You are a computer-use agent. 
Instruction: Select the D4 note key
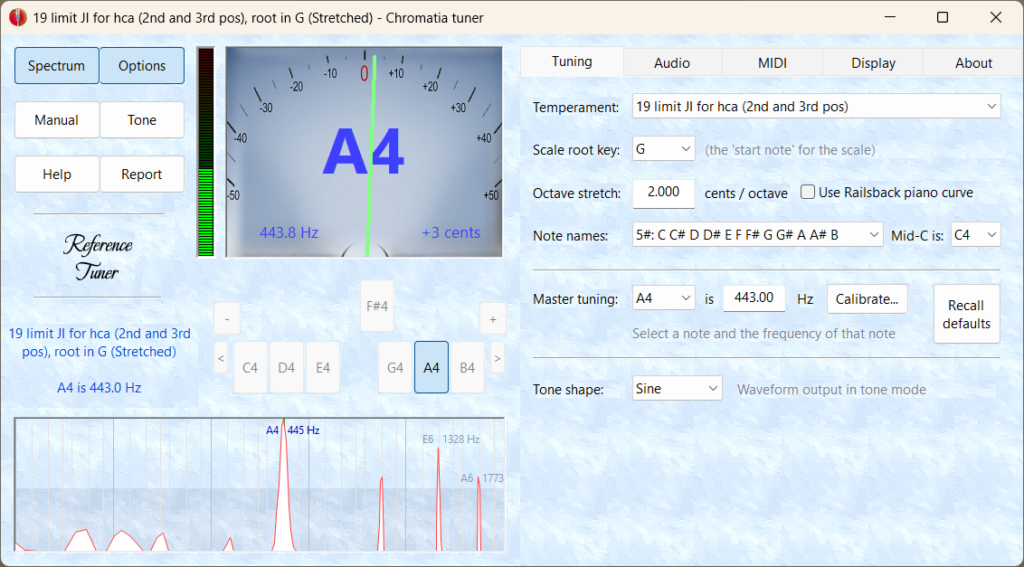(287, 367)
